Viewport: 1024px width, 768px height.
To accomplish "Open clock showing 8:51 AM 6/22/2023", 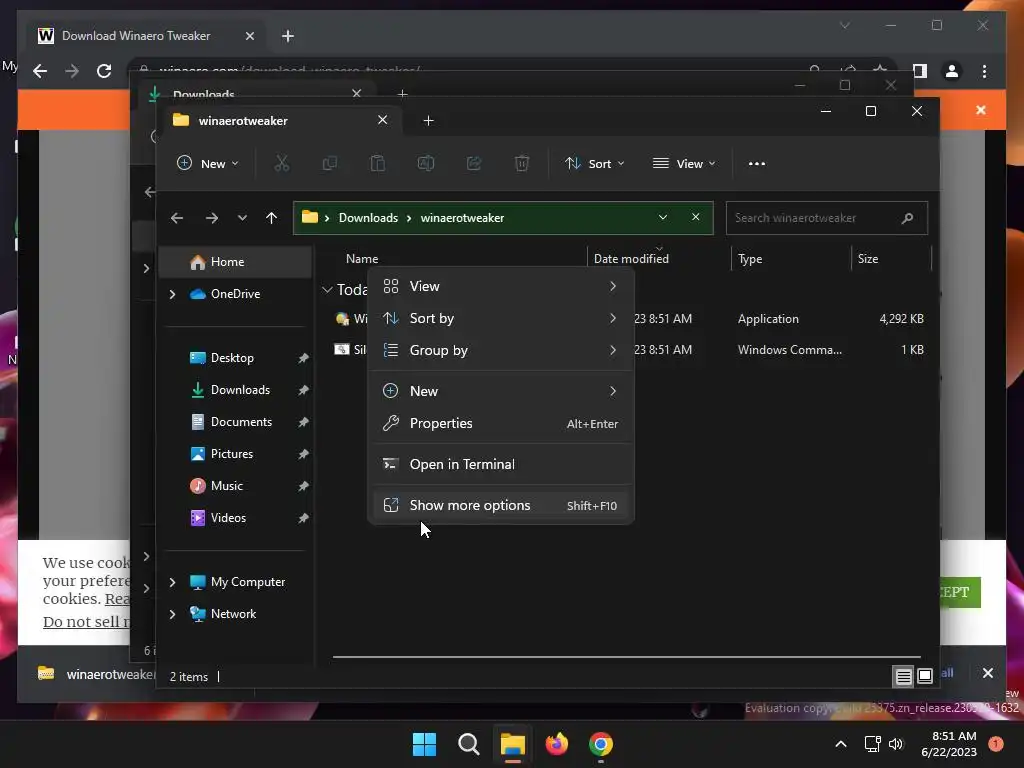I will (949, 744).
